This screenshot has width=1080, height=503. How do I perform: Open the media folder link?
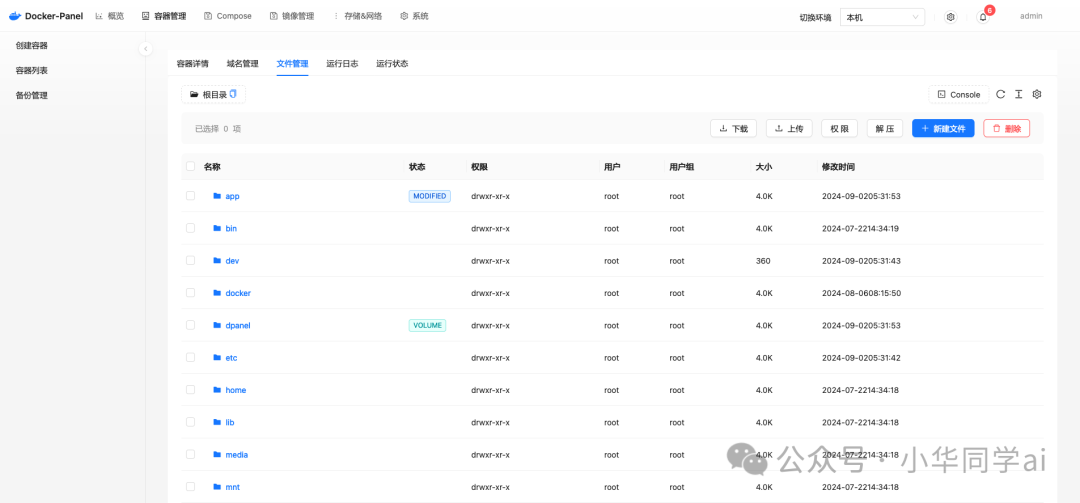(237, 455)
